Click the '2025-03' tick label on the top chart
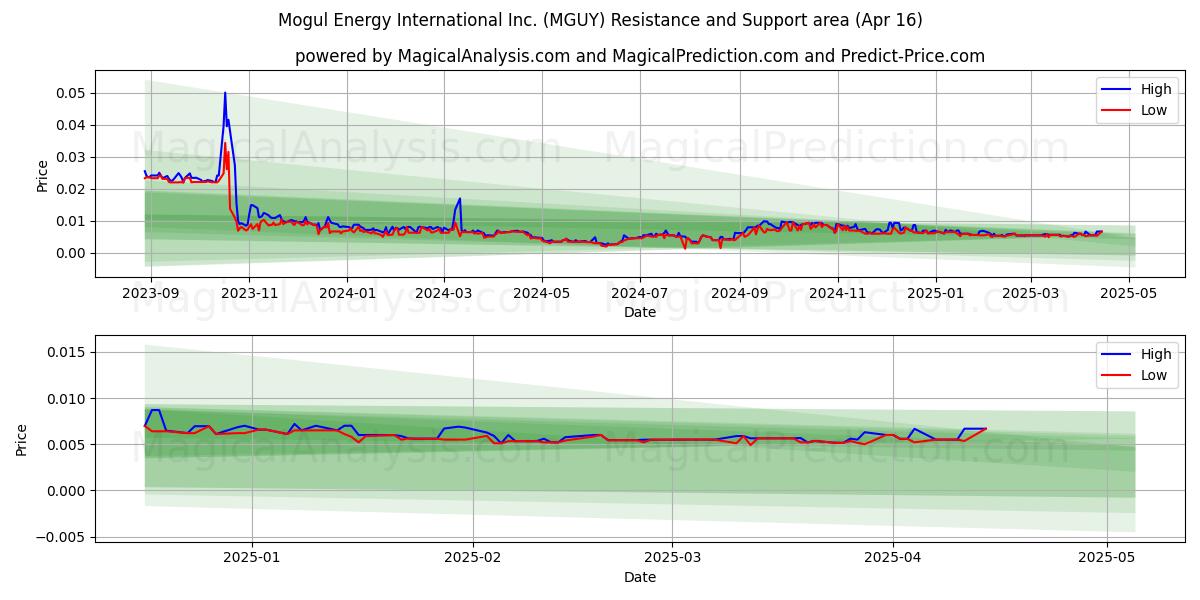 [x=1031, y=294]
